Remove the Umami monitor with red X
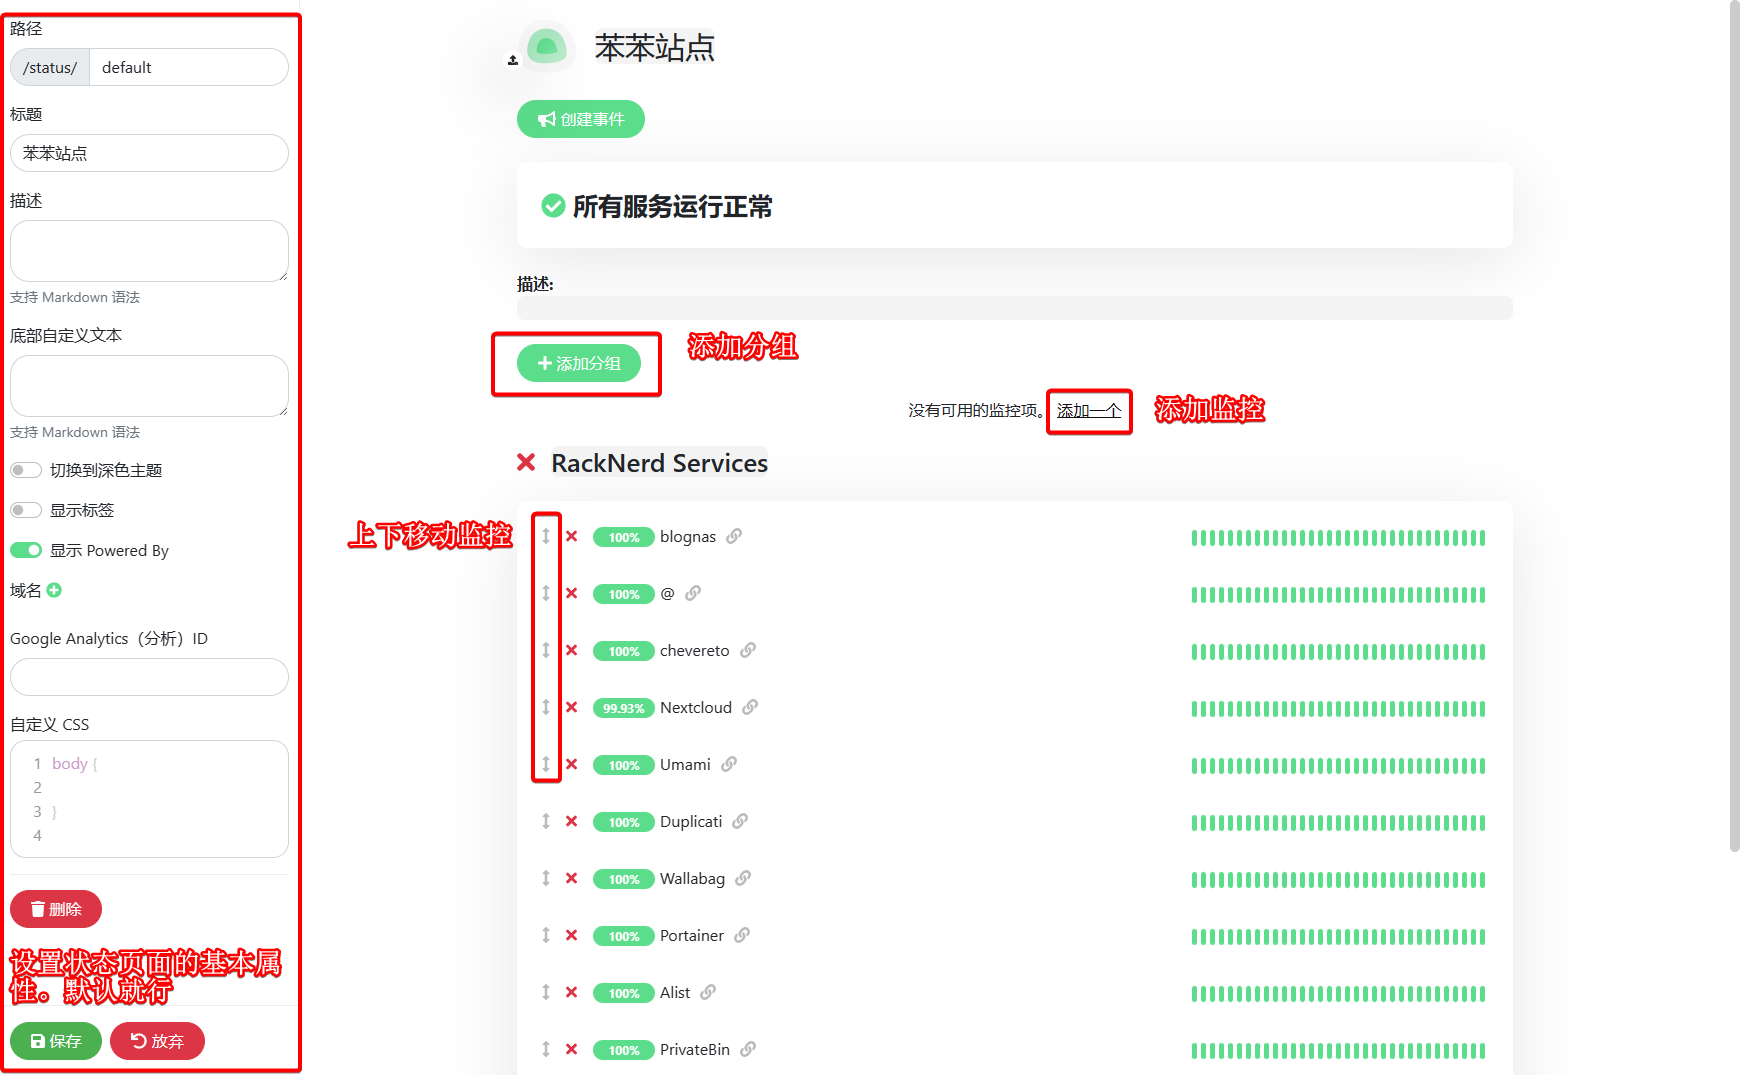Screen dimensions: 1740x1075 point(572,764)
